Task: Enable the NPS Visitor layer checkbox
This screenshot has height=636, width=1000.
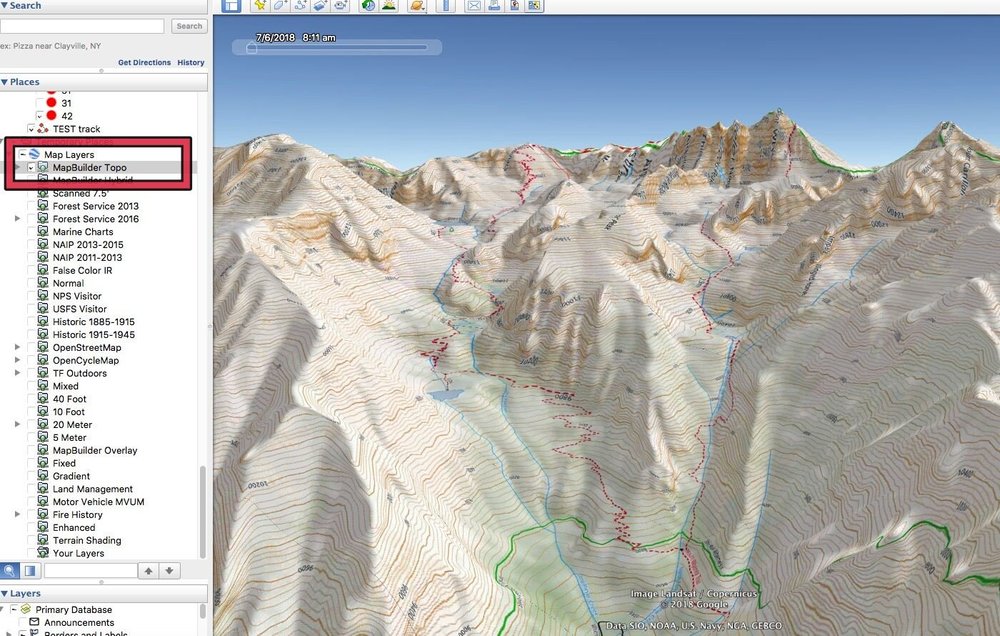Action: click(x=31, y=296)
